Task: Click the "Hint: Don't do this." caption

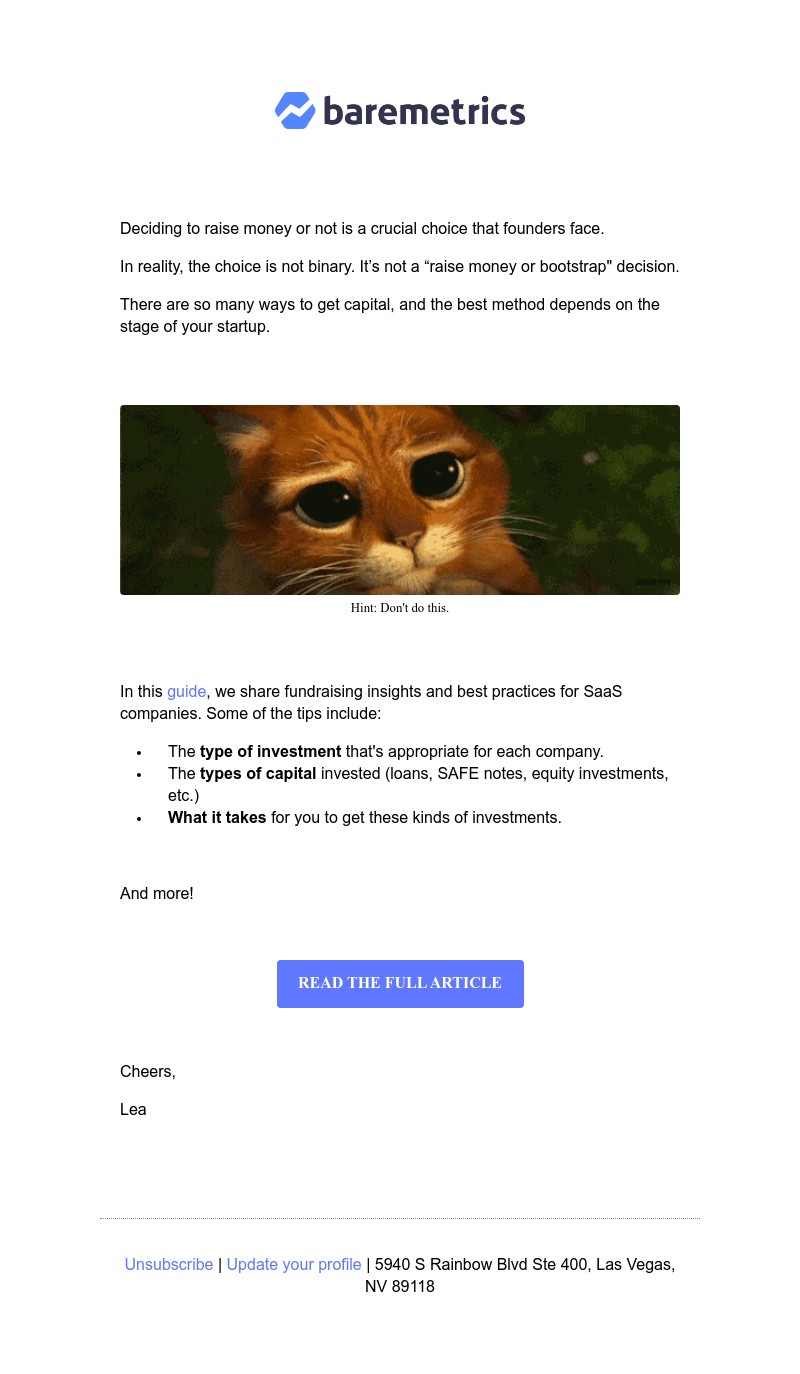Action: [400, 608]
